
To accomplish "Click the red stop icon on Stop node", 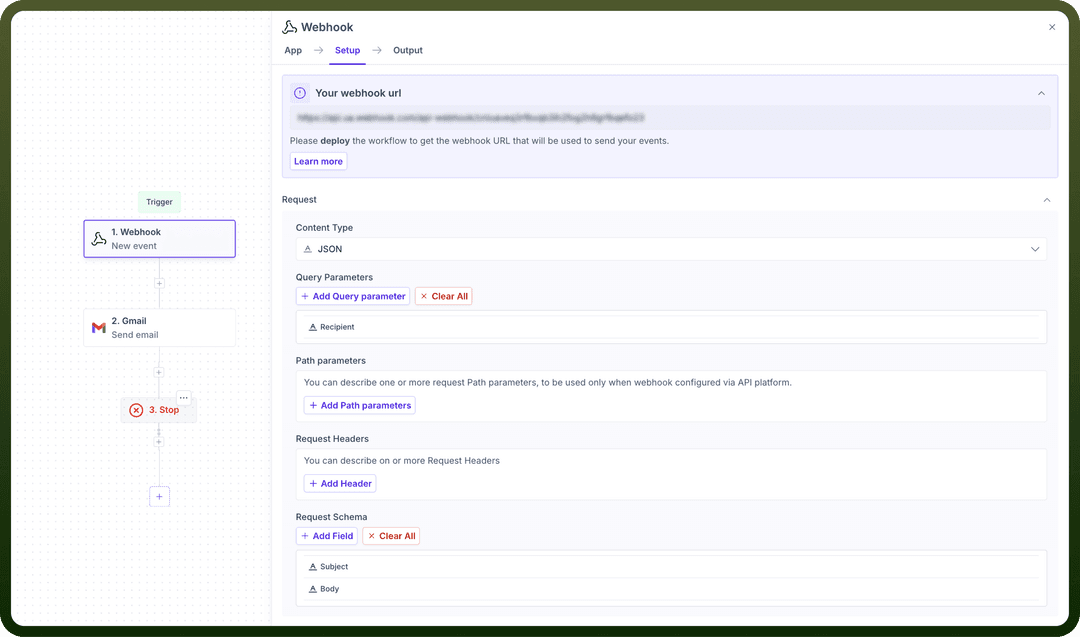I will tap(136, 410).
